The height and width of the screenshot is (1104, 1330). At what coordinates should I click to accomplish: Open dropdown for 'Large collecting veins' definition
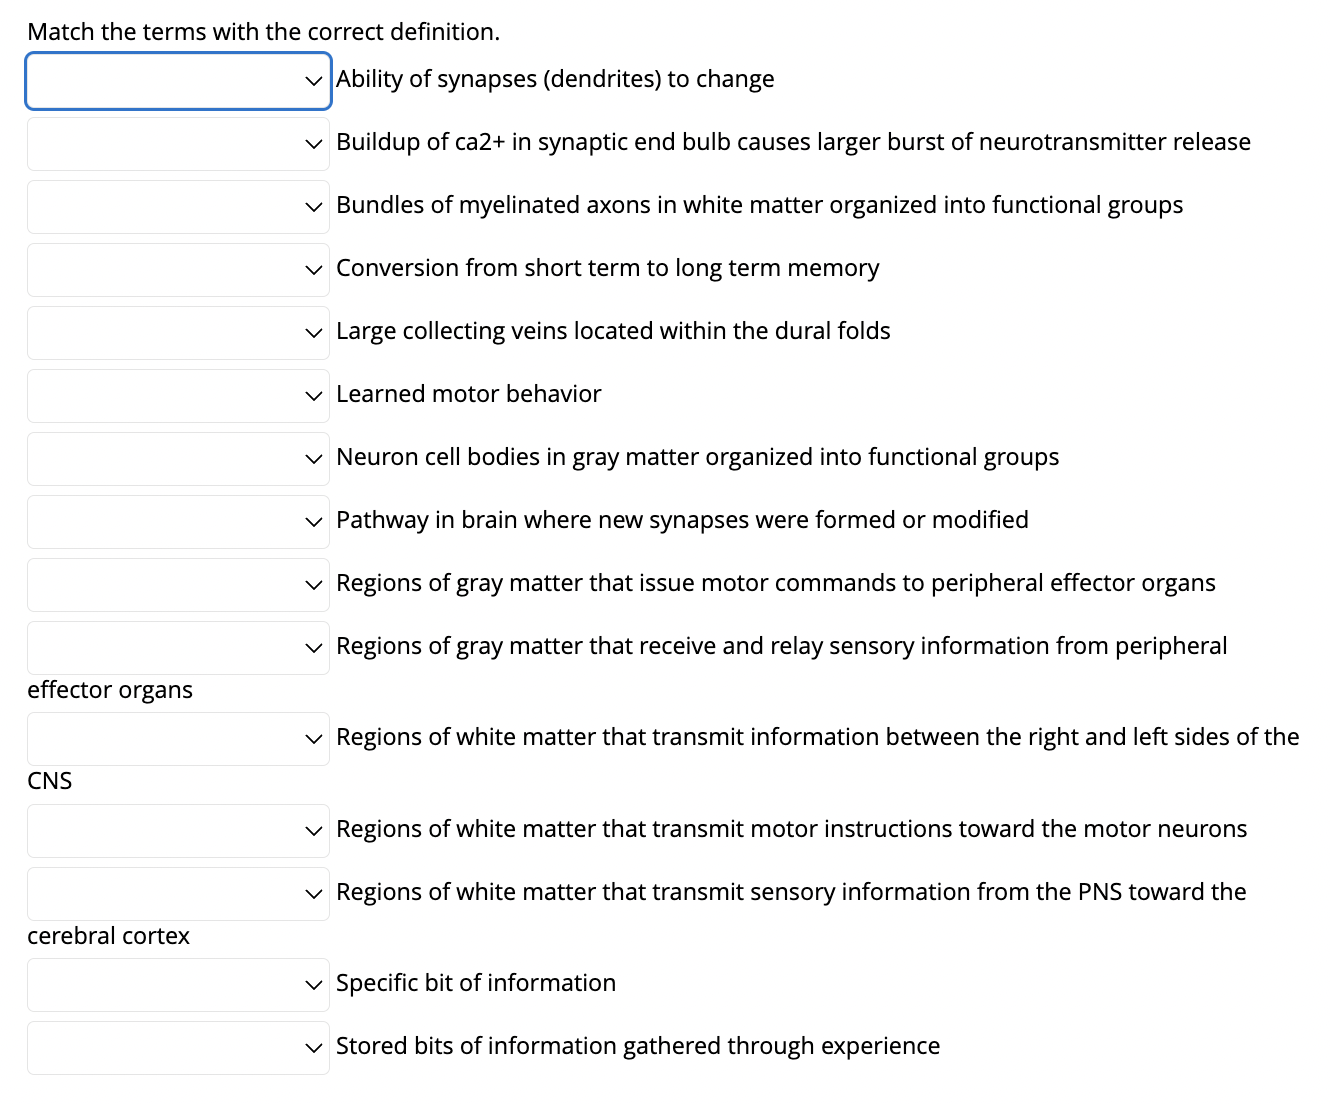coord(178,333)
